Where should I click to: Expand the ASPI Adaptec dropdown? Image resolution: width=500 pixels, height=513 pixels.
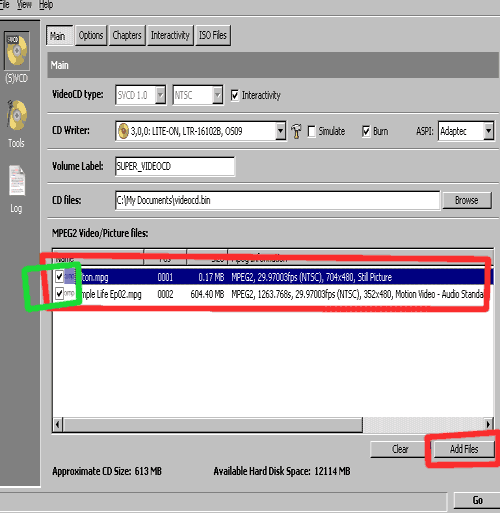(488, 131)
